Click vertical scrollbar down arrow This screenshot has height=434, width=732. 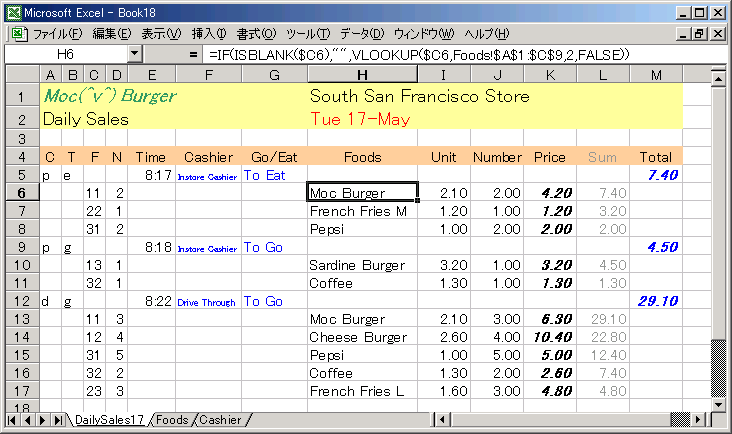pyautogui.click(x=718, y=404)
